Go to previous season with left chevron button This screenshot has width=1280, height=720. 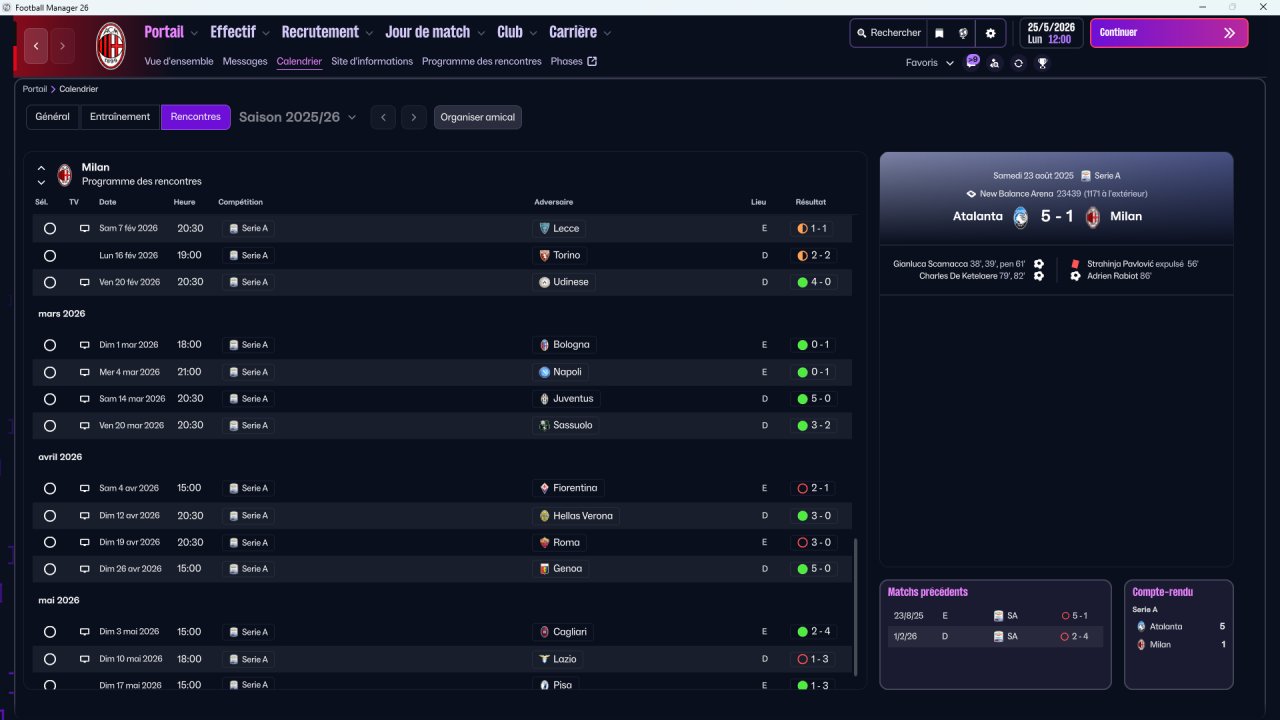[383, 117]
